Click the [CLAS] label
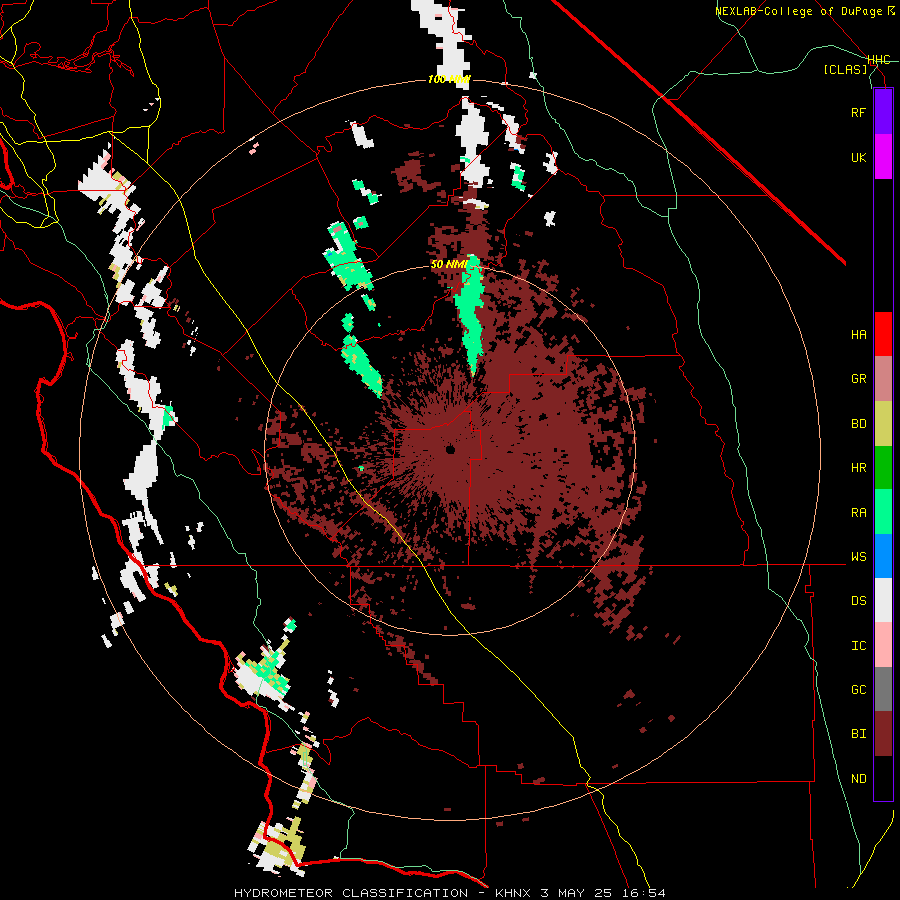900x900 pixels. [845, 69]
